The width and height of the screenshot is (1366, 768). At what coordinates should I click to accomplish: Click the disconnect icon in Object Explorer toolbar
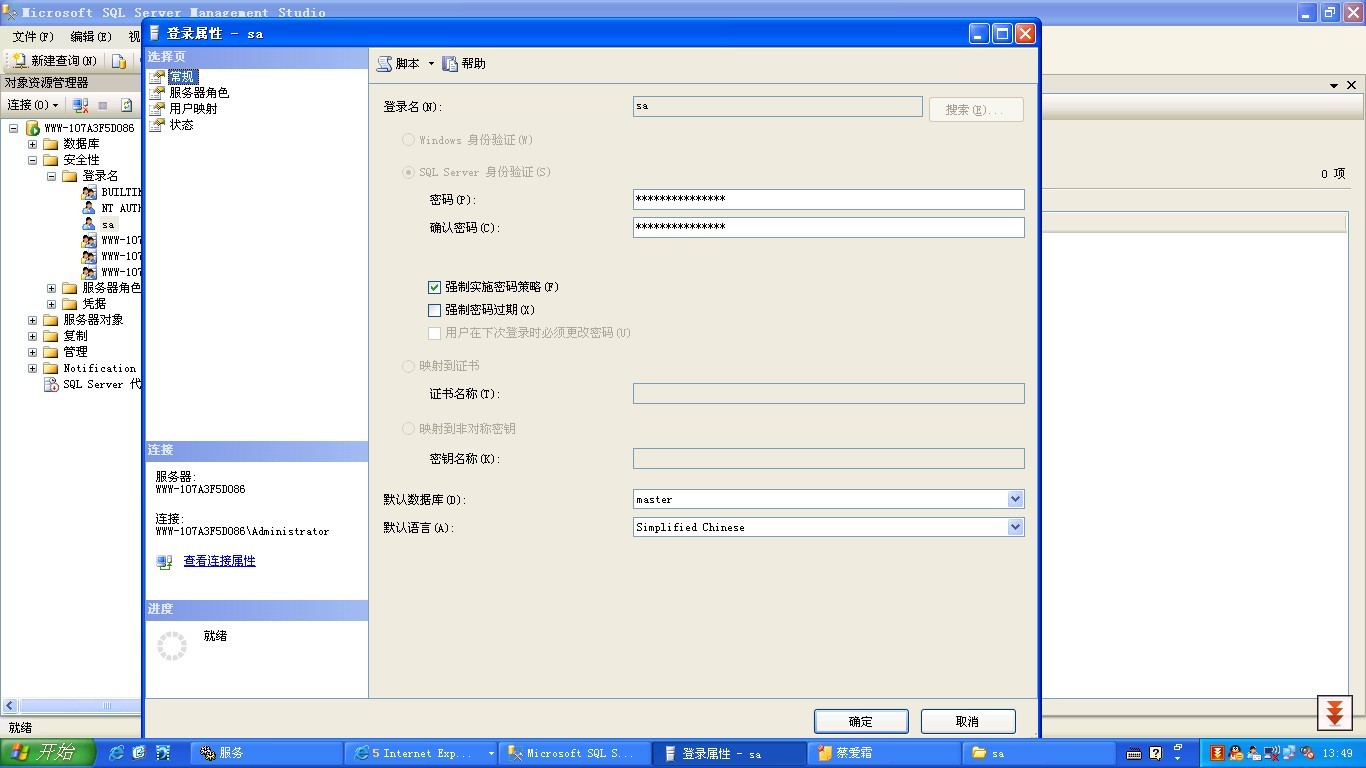[81, 105]
